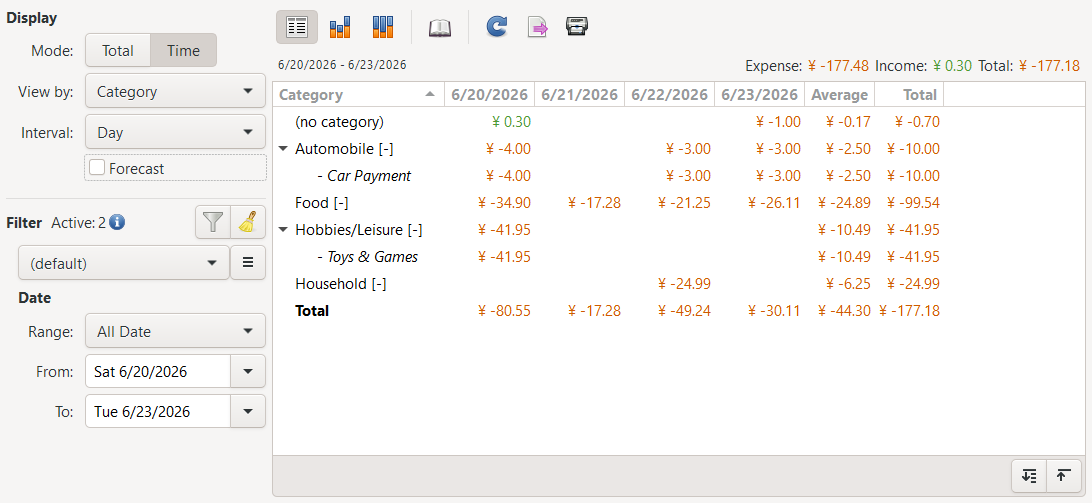Image resolution: width=1092 pixels, height=503 pixels.
Task: Click the Food average ¥ -24.89 cell
Action: click(x=844, y=203)
